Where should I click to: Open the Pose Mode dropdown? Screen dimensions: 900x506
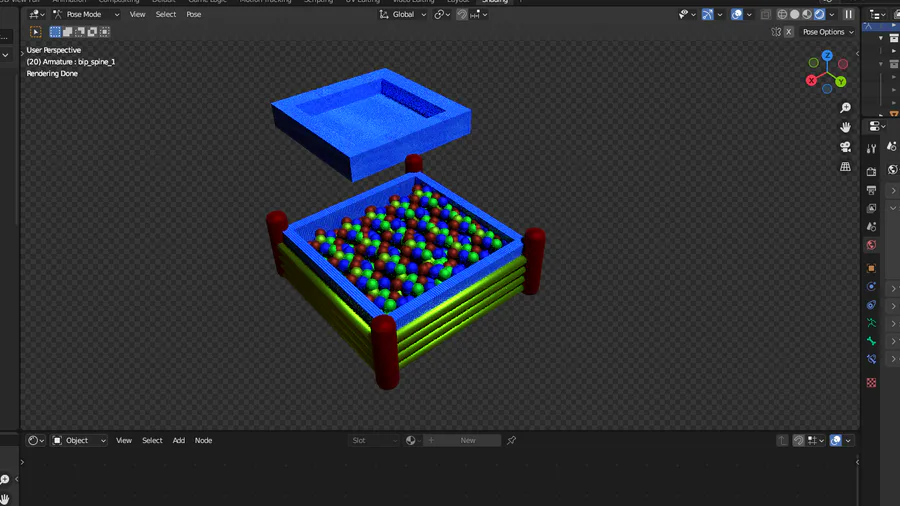[x=86, y=14]
